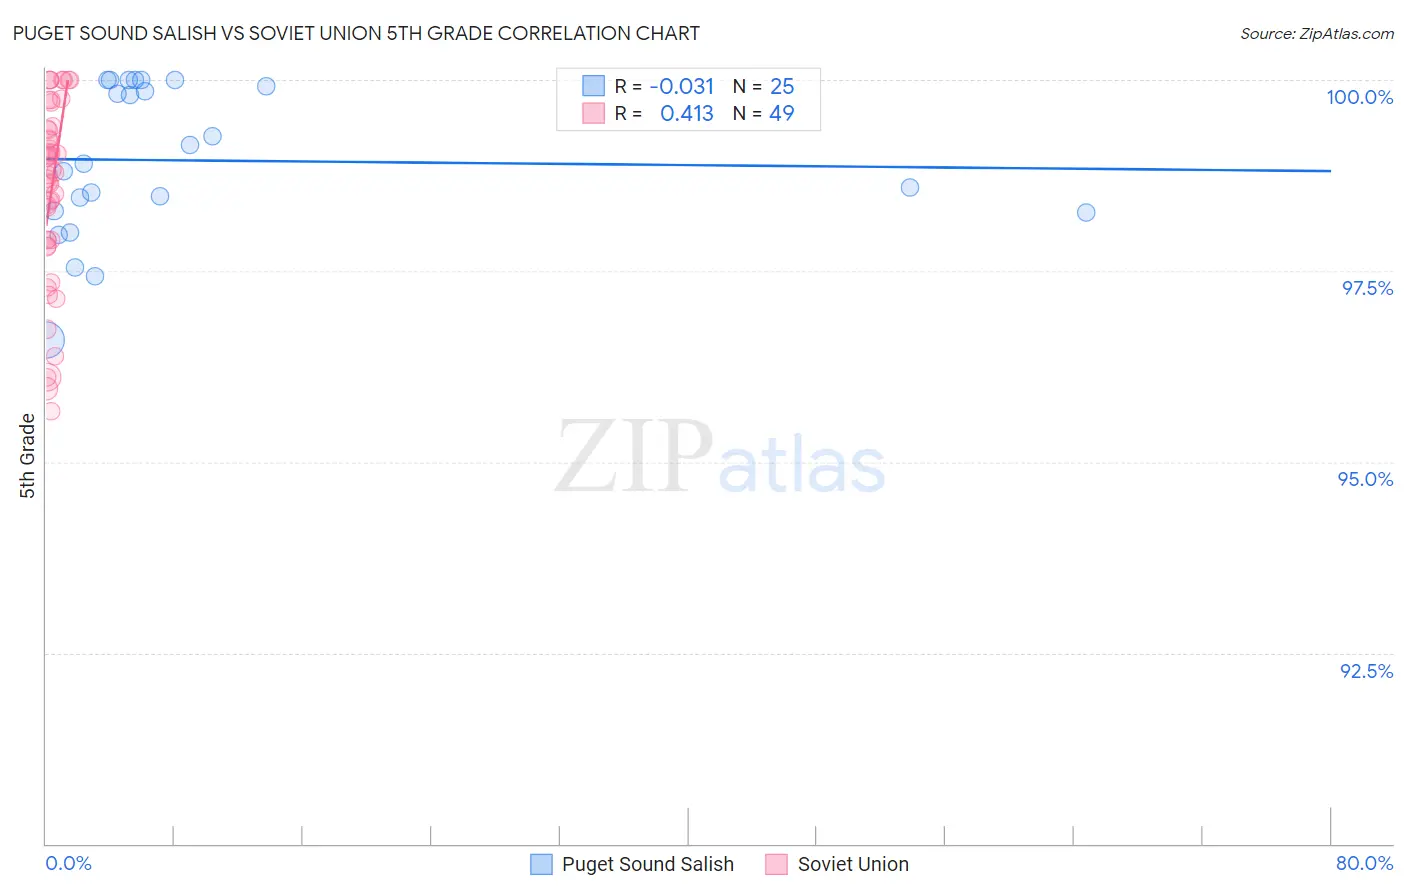The height and width of the screenshot is (892, 1406).
Task: Click the blue swatch beside R = -0.031
Action: (x=593, y=86)
